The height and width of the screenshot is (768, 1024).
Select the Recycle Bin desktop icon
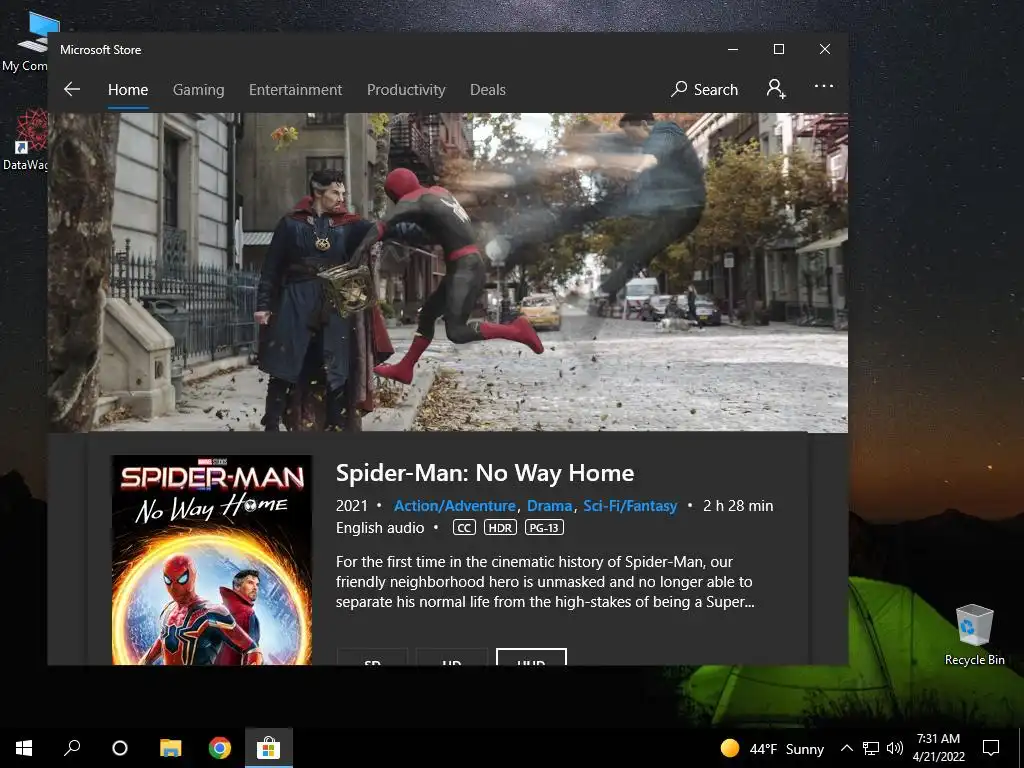pos(974,634)
